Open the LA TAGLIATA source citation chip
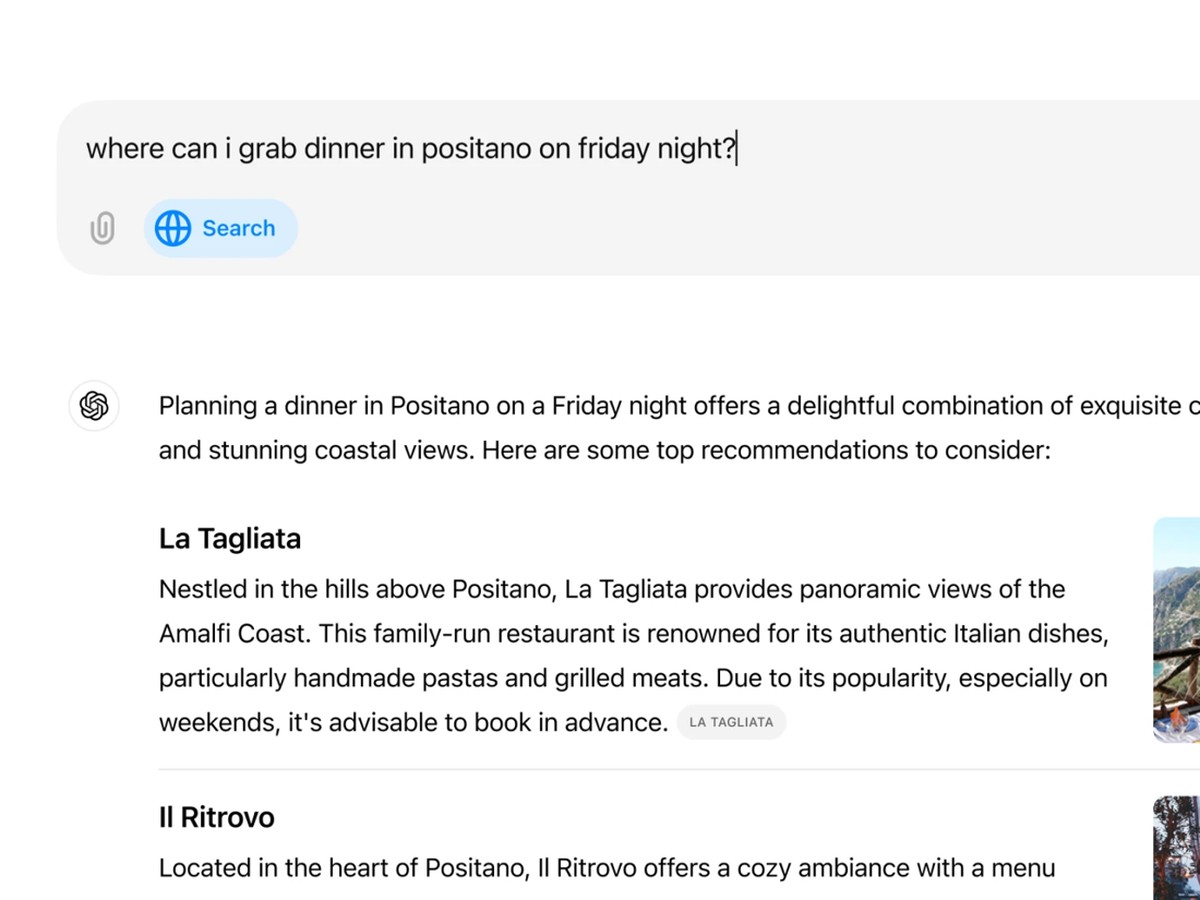This screenshot has height=900, width=1200. click(731, 722)
